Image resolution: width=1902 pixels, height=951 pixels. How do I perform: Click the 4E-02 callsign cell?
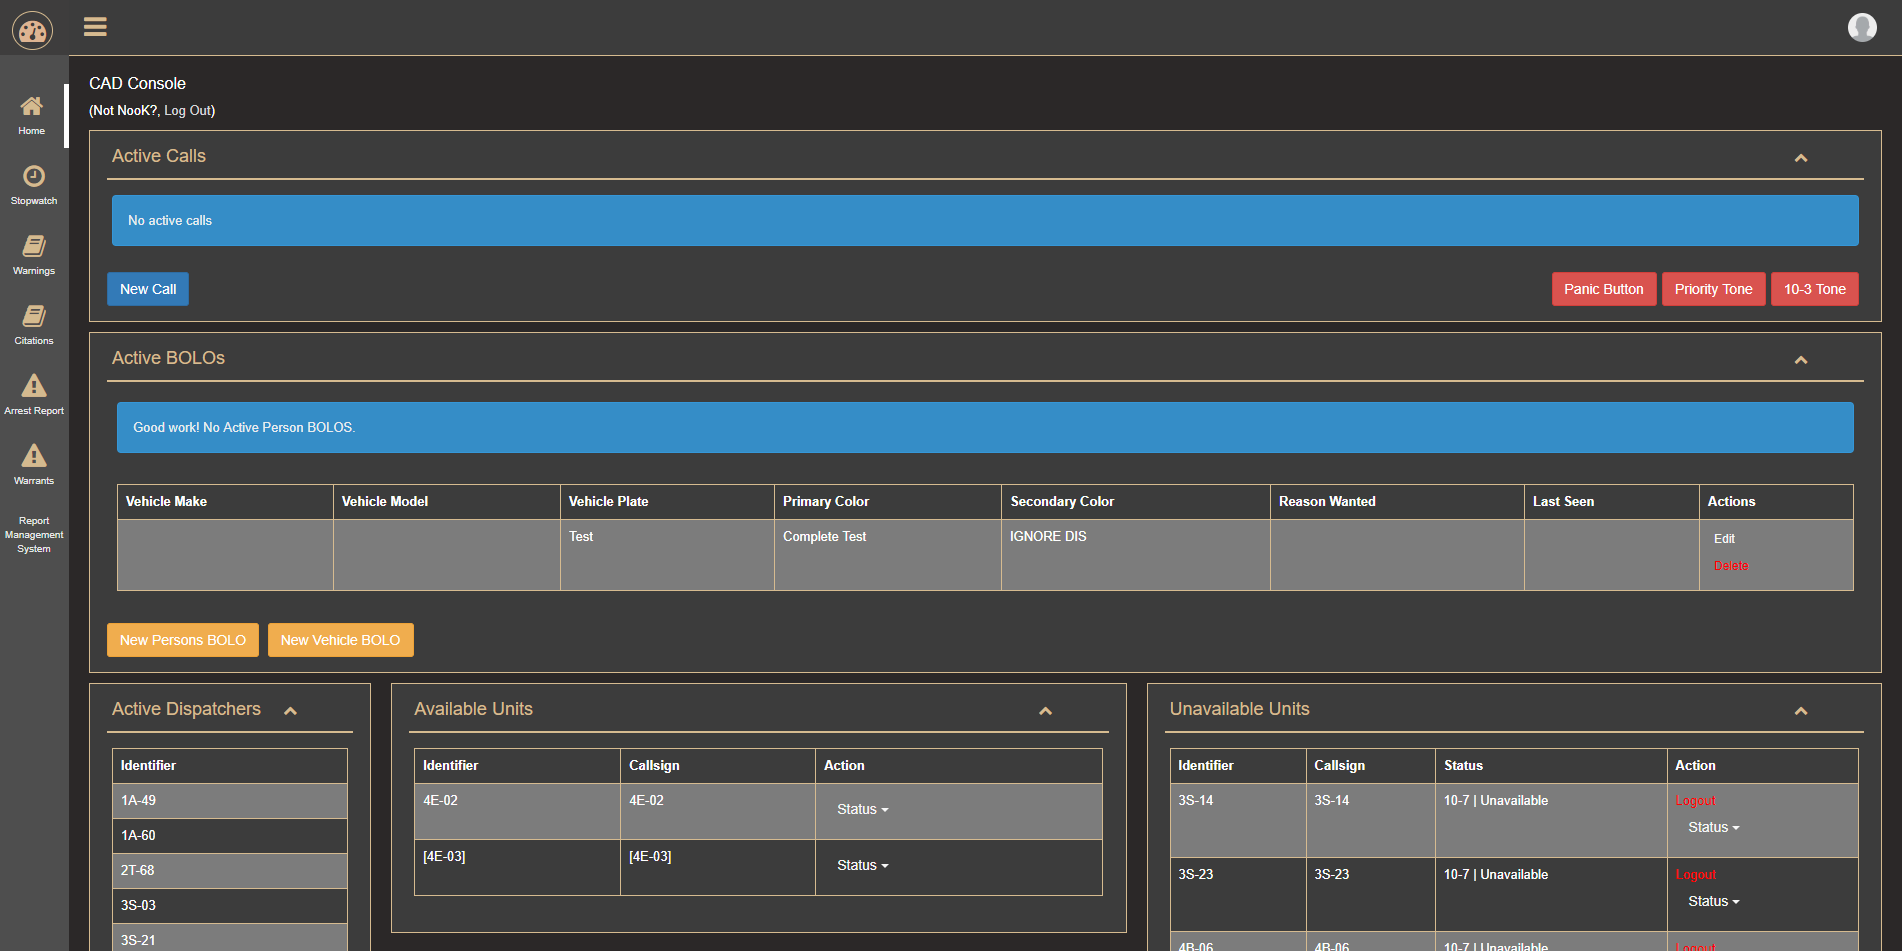coord(717,811)
